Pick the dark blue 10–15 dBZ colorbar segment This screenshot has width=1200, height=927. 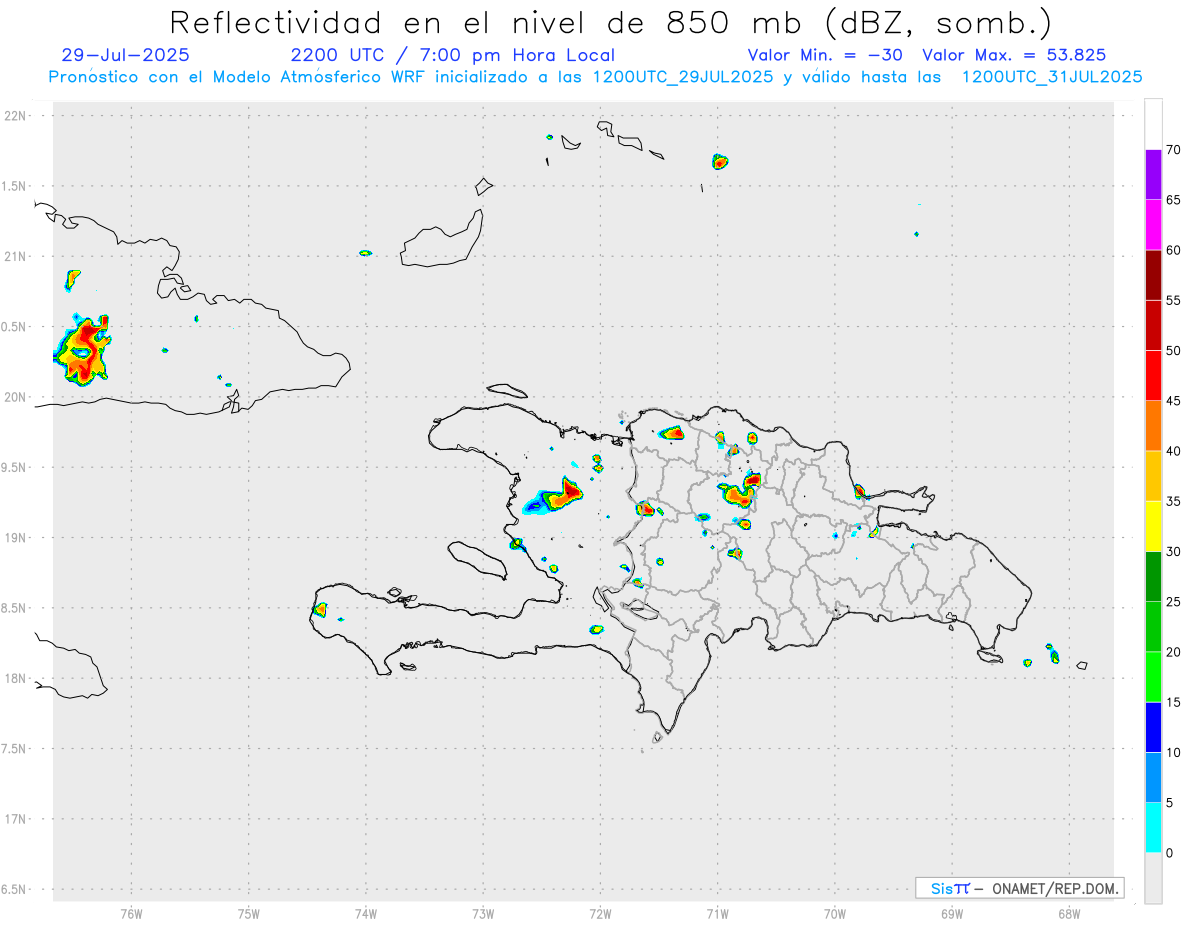1153,727
